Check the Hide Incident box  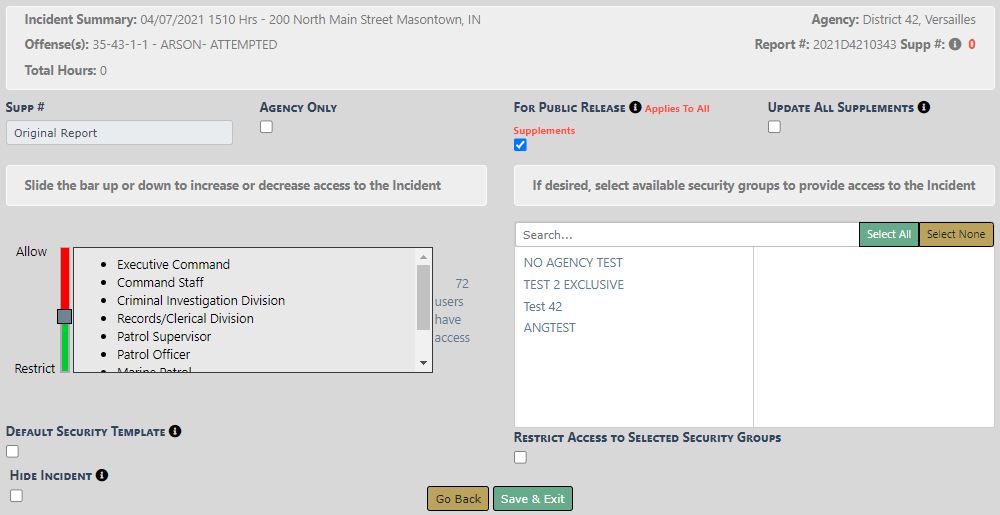(16, 495)
